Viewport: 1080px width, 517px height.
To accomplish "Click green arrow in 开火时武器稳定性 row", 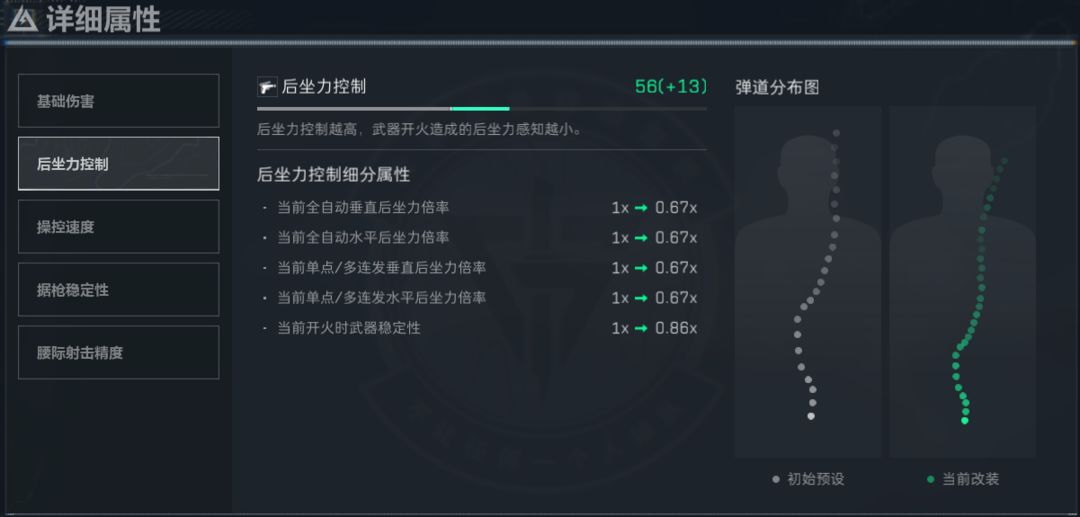I will [641, 328].
